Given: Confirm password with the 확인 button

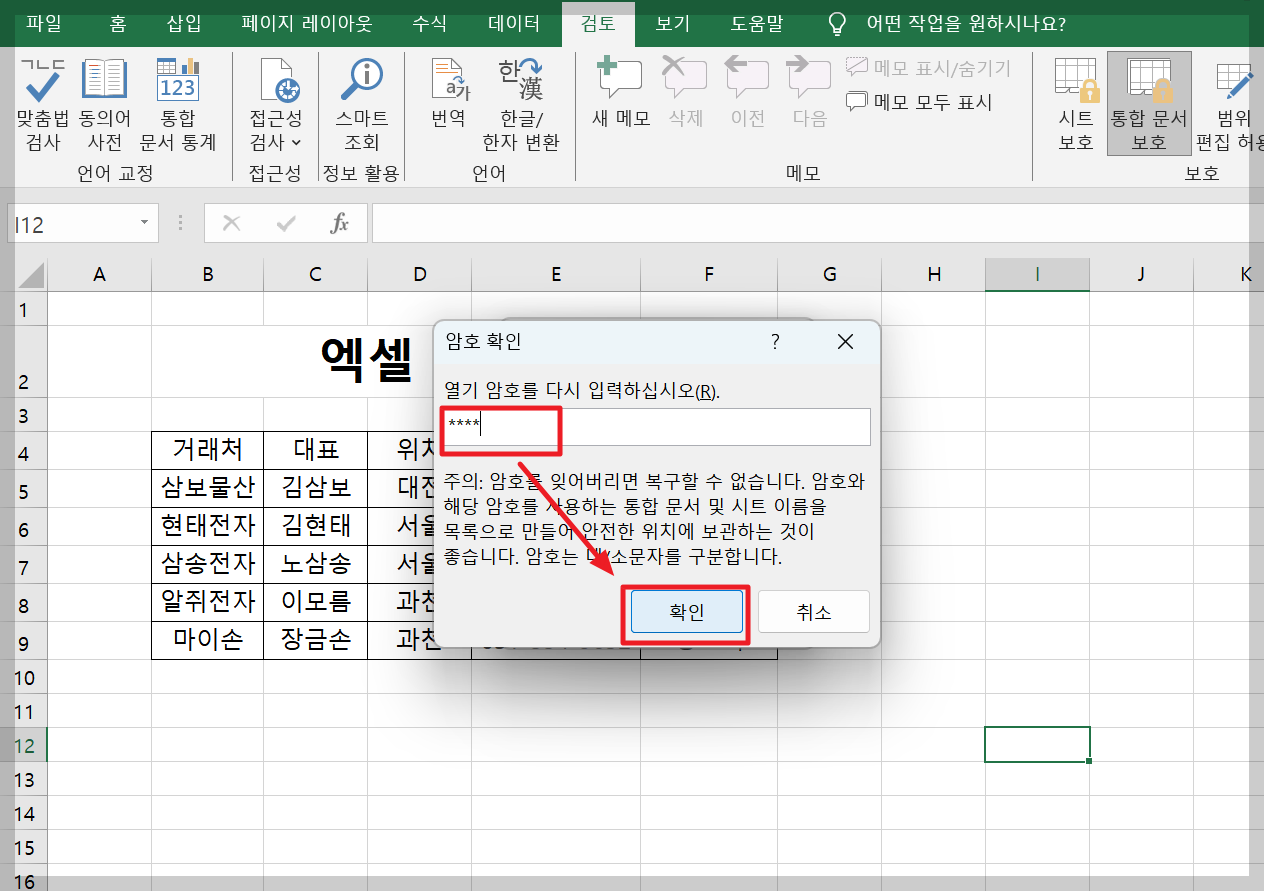Looking at the screenshot, I should pos(685,614).
